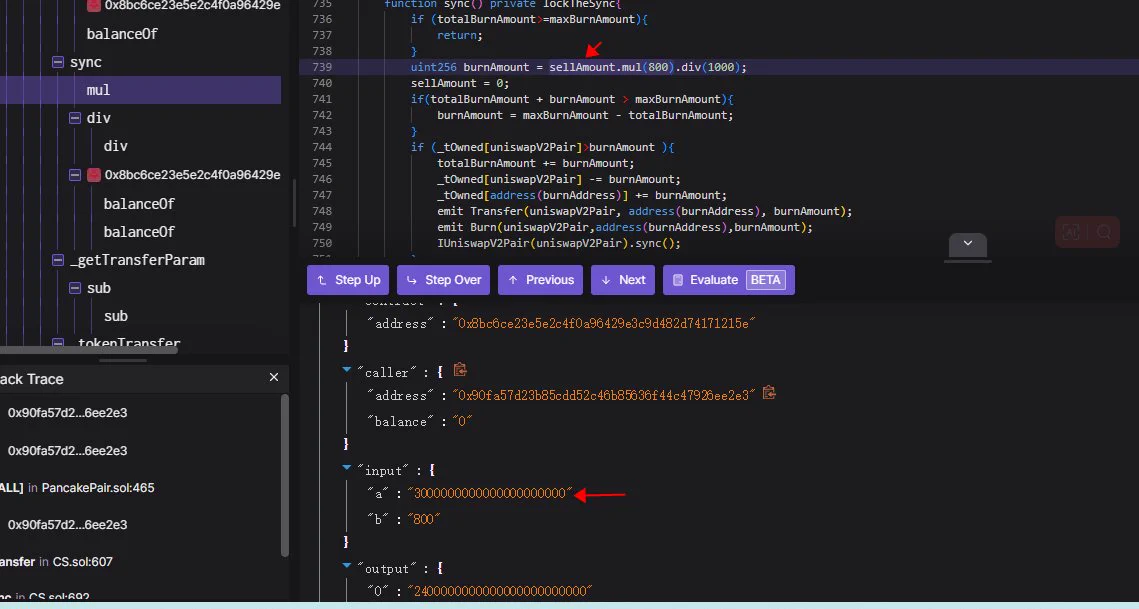Advance with the Next button
The width and height of the screenshot is (1139, 609).
623,280
